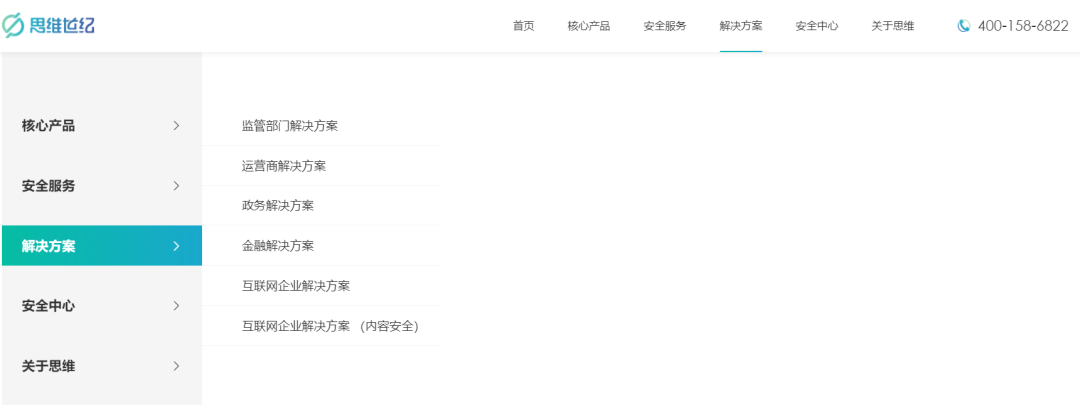Viewport: 1080px width, 405px height.
Task: Expand the 关于思维 sidebar chevron
Action: click(x=176, y=366)
